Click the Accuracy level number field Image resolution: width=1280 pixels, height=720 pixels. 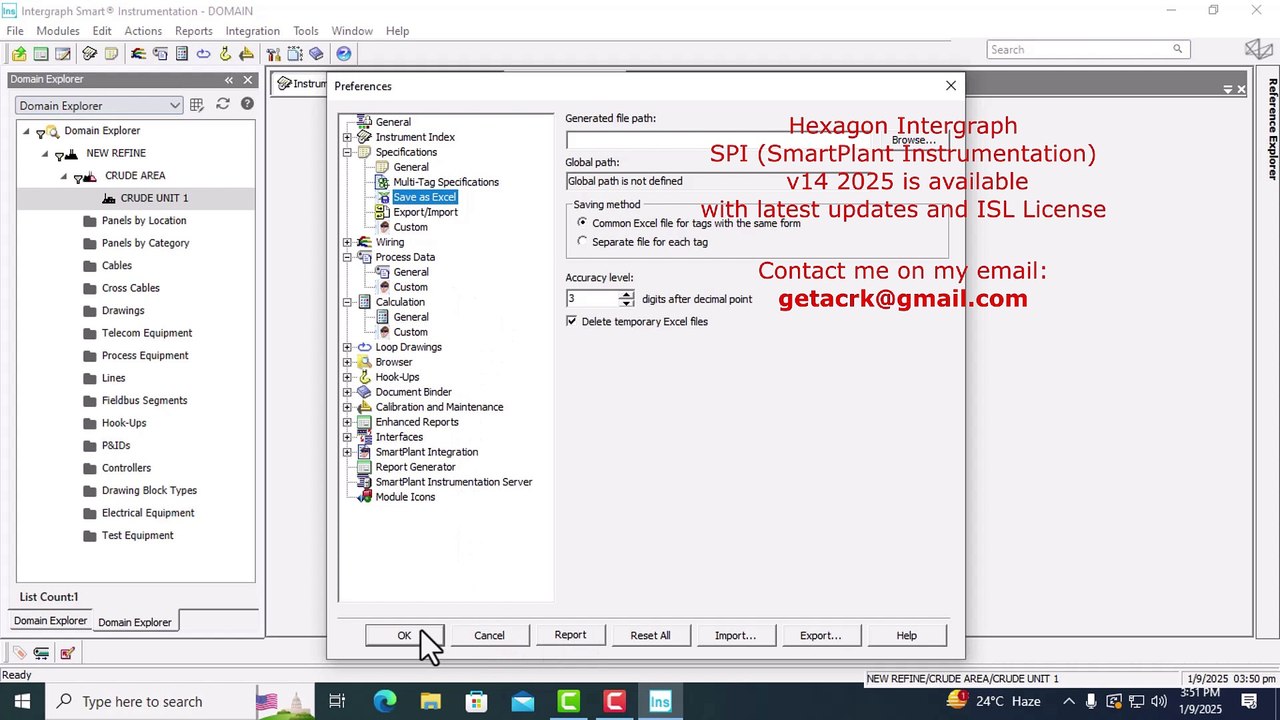pos(593,298)
